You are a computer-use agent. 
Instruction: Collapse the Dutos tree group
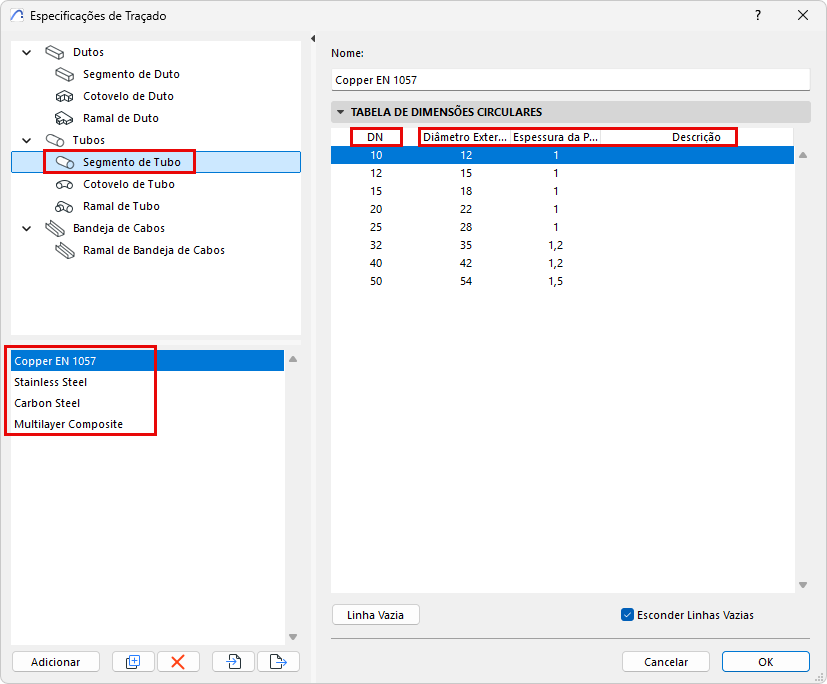[27, 52]
